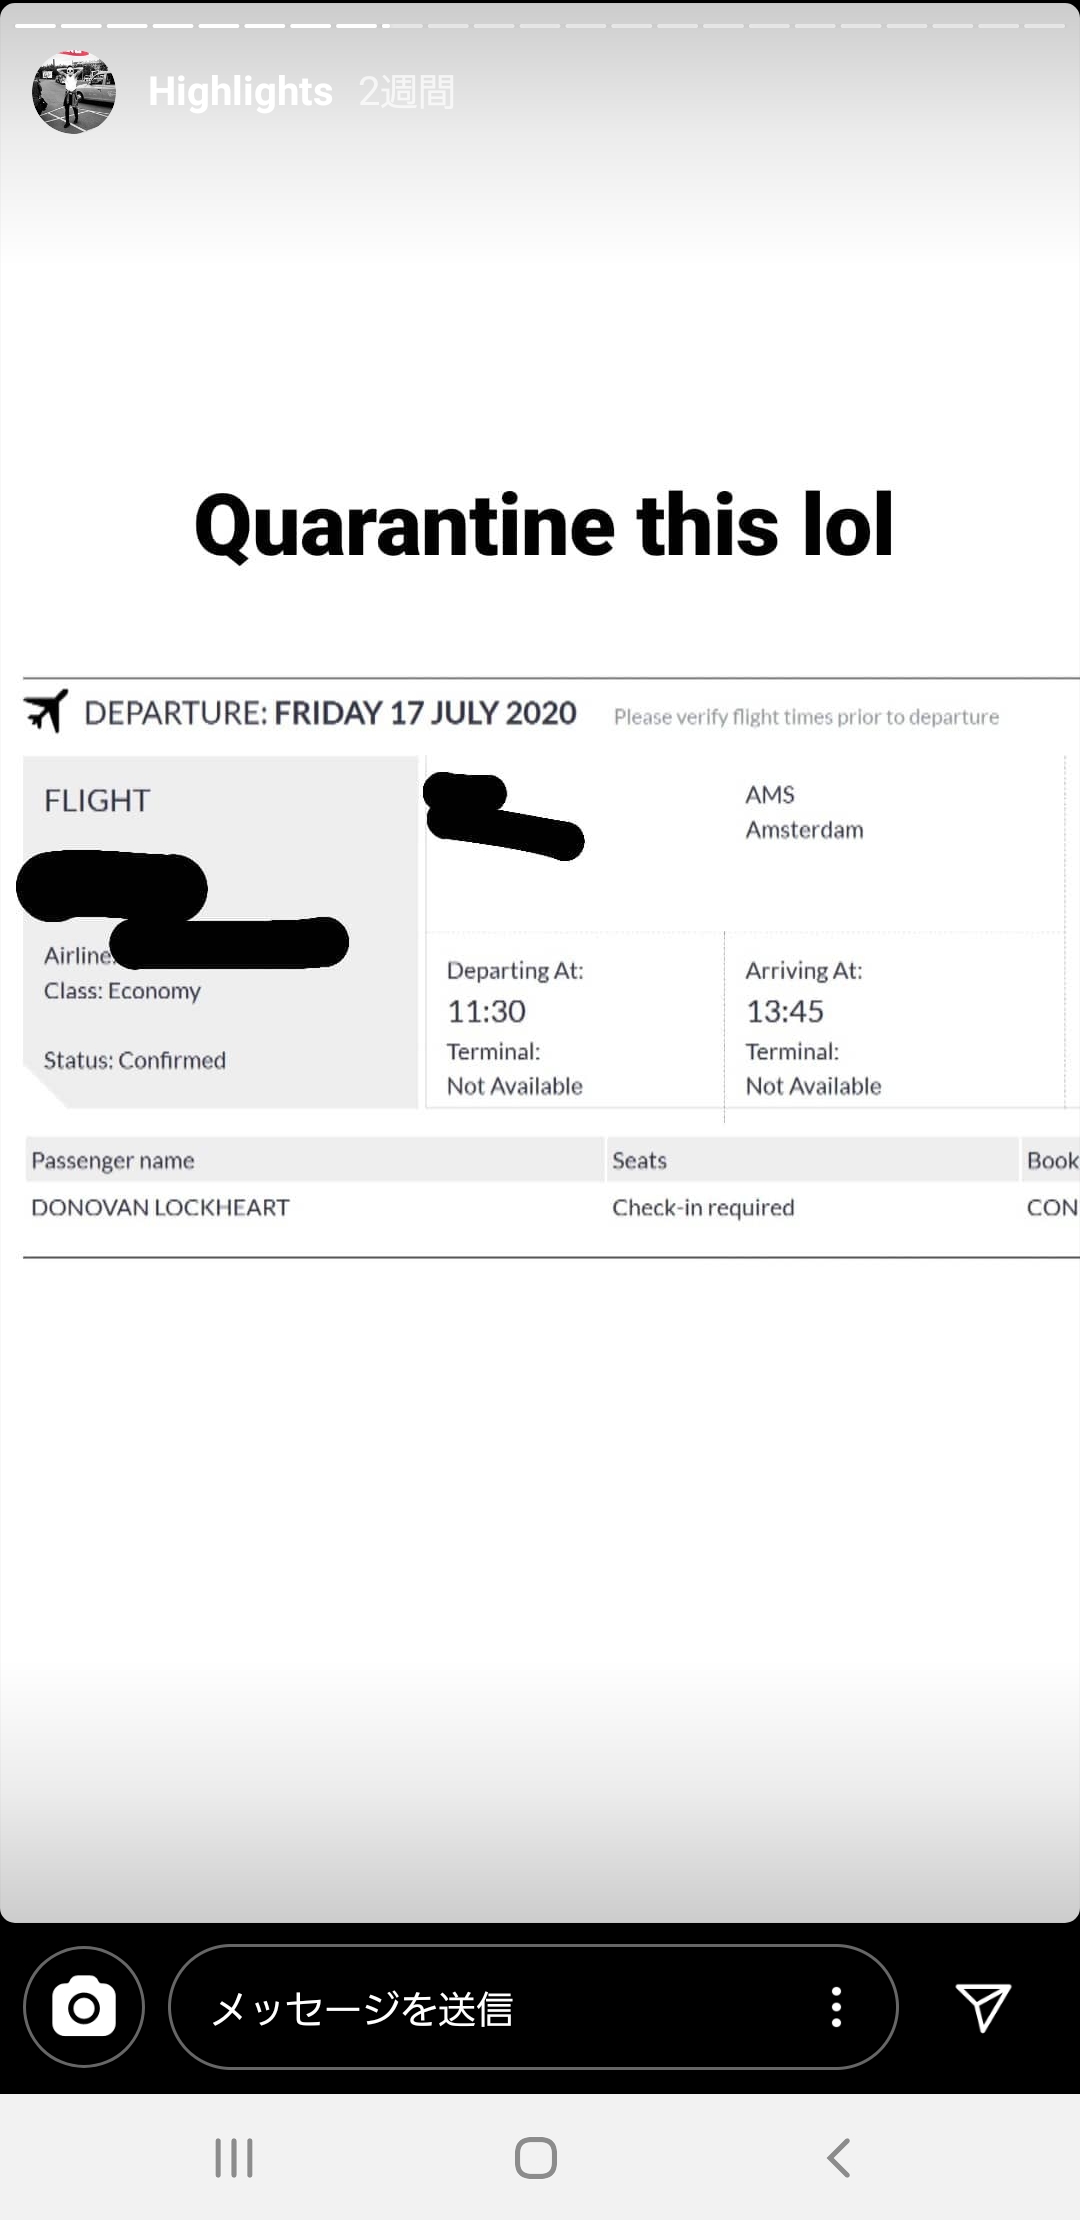Tap the Android home button
This screenshot has height=2220, width=1080.
[536, 2158]
